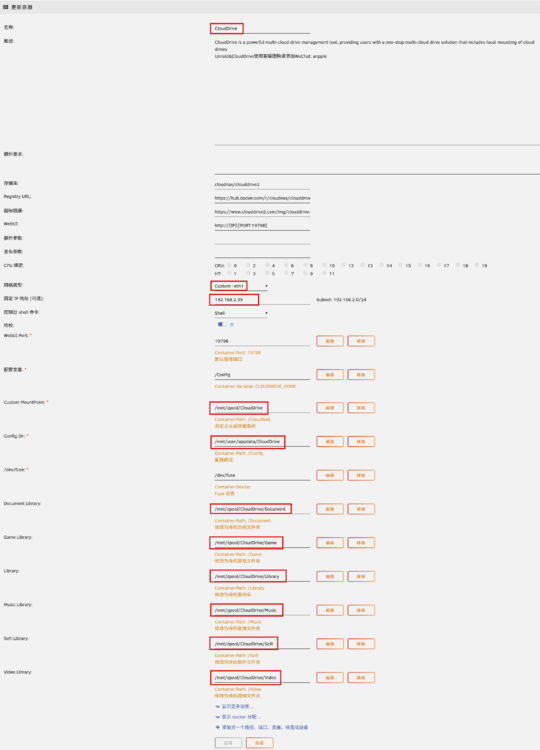Tick HT core 3 checkbox
540x750 pixels.
tap(248, 273)
